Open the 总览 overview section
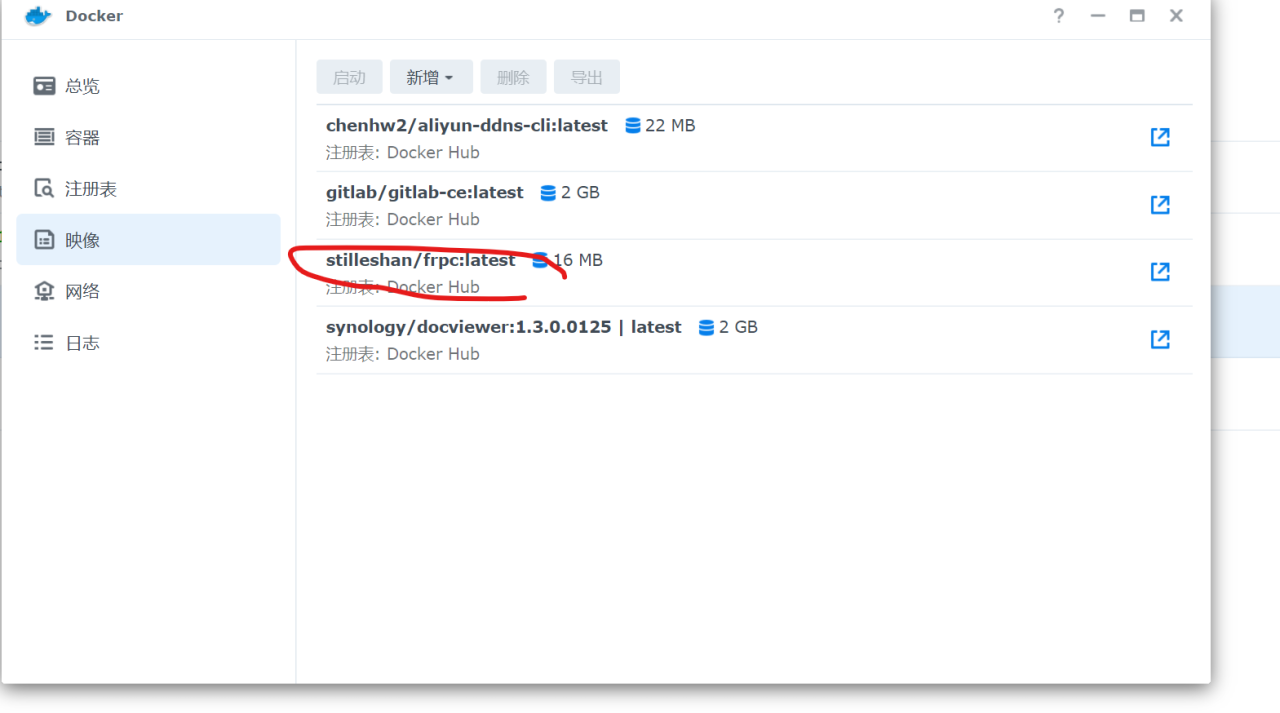Screen dimensions: 1280x713 point(82,86)
